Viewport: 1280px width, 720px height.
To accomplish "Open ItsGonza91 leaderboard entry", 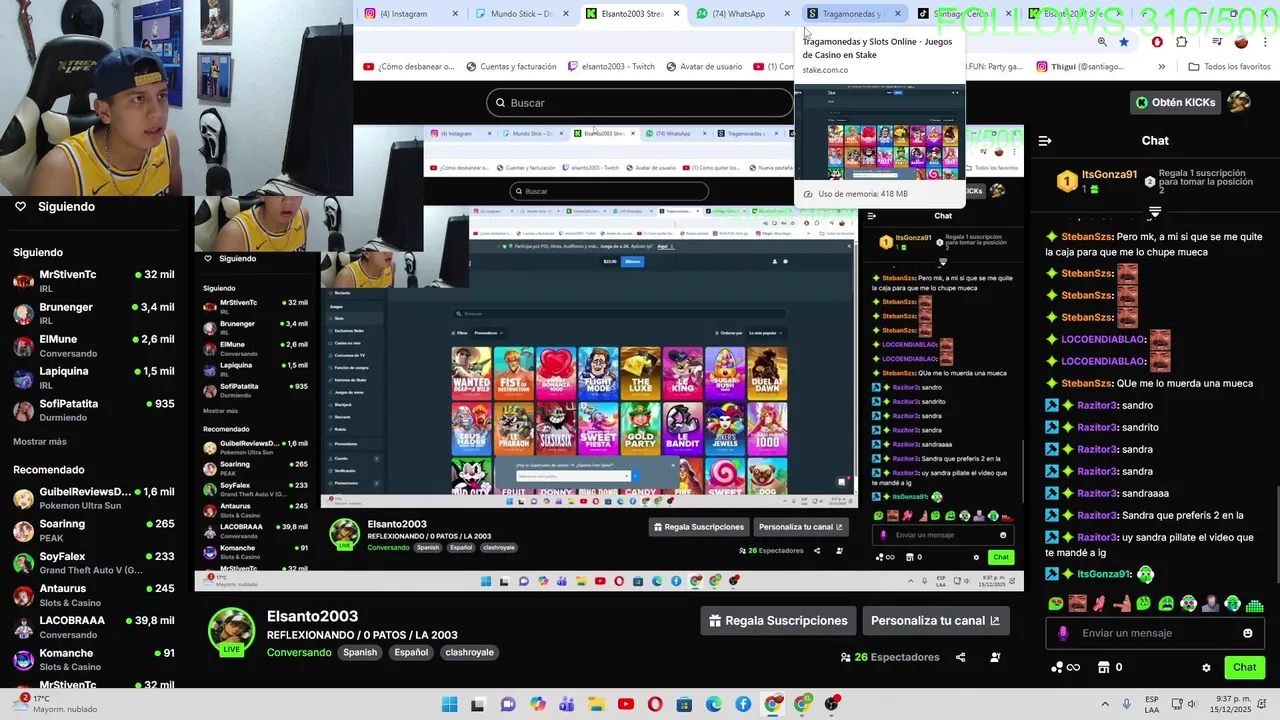I will point(1098,181).
